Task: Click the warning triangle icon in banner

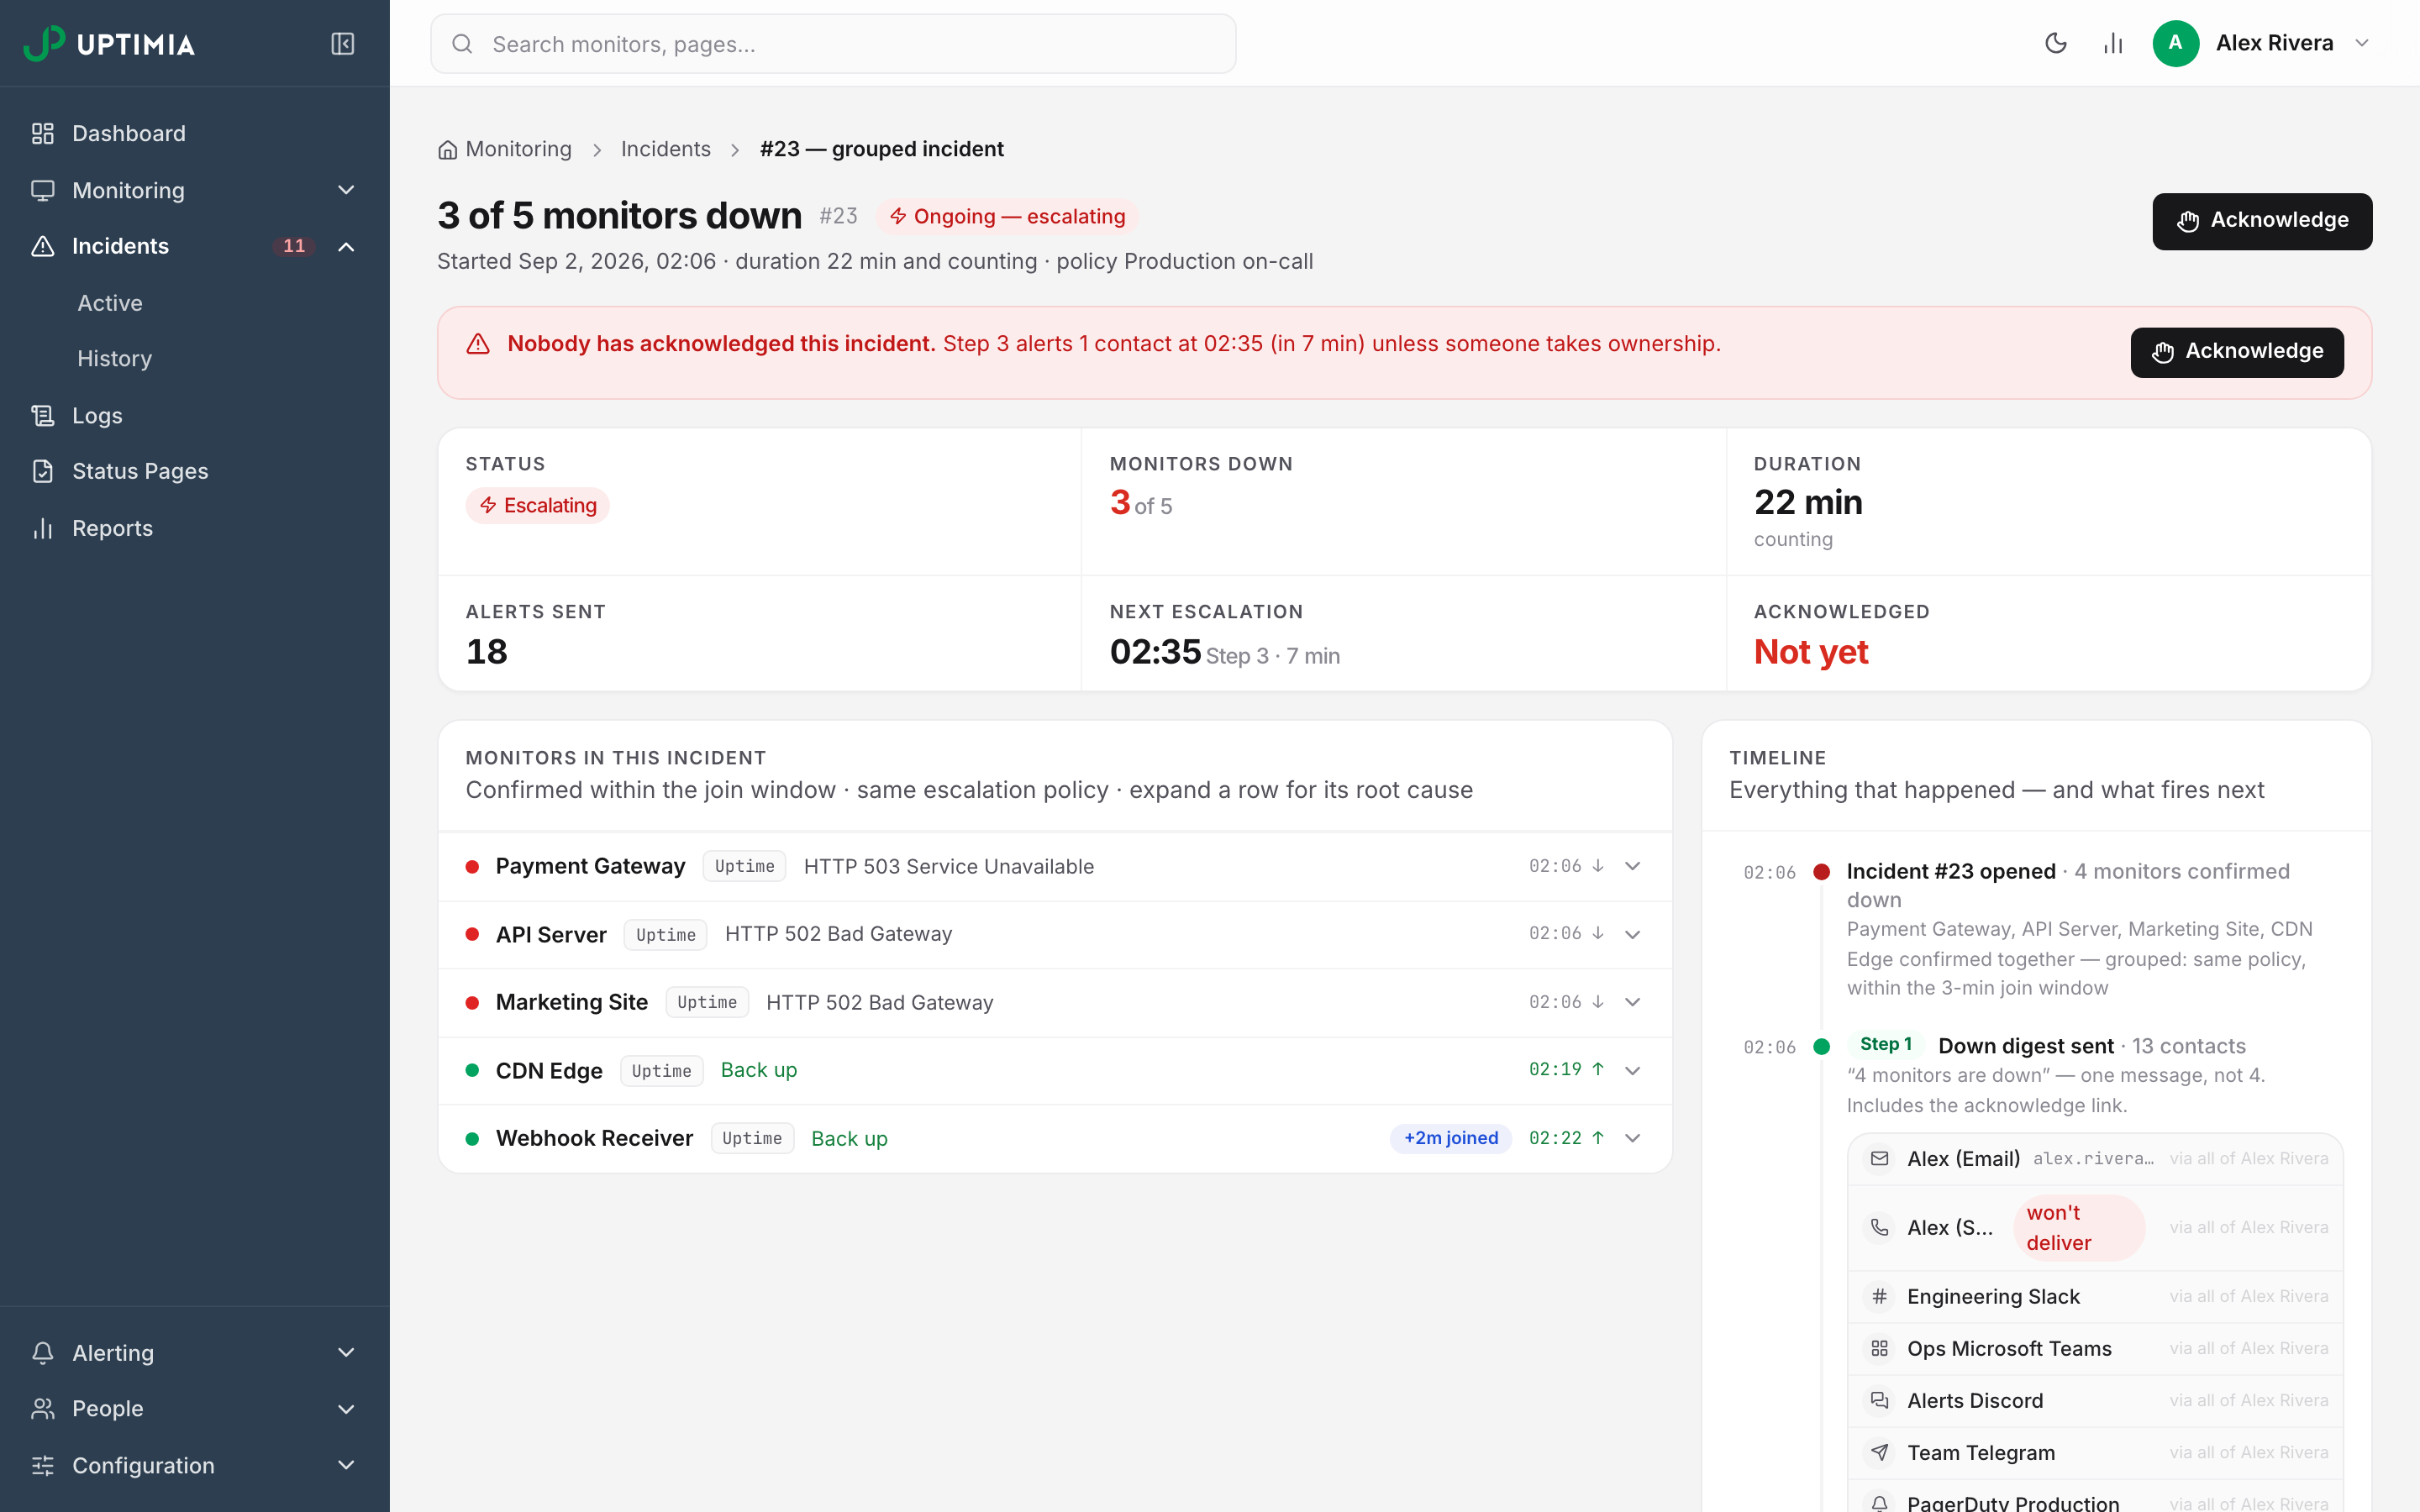Action: click(478, 344)
